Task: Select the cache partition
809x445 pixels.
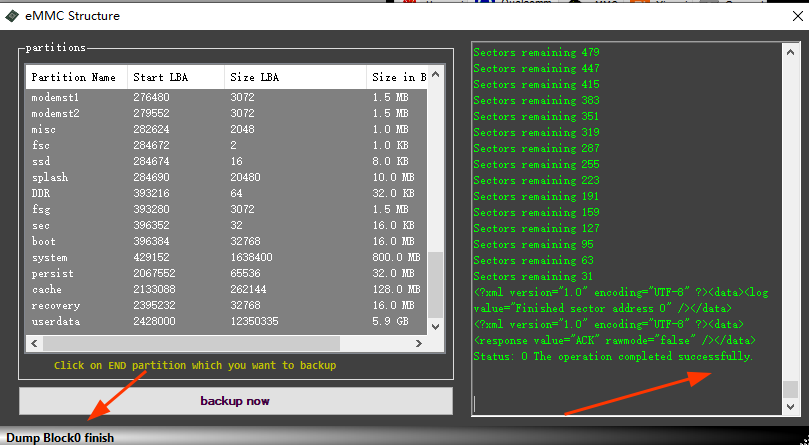Action: [x=226, y=289]
